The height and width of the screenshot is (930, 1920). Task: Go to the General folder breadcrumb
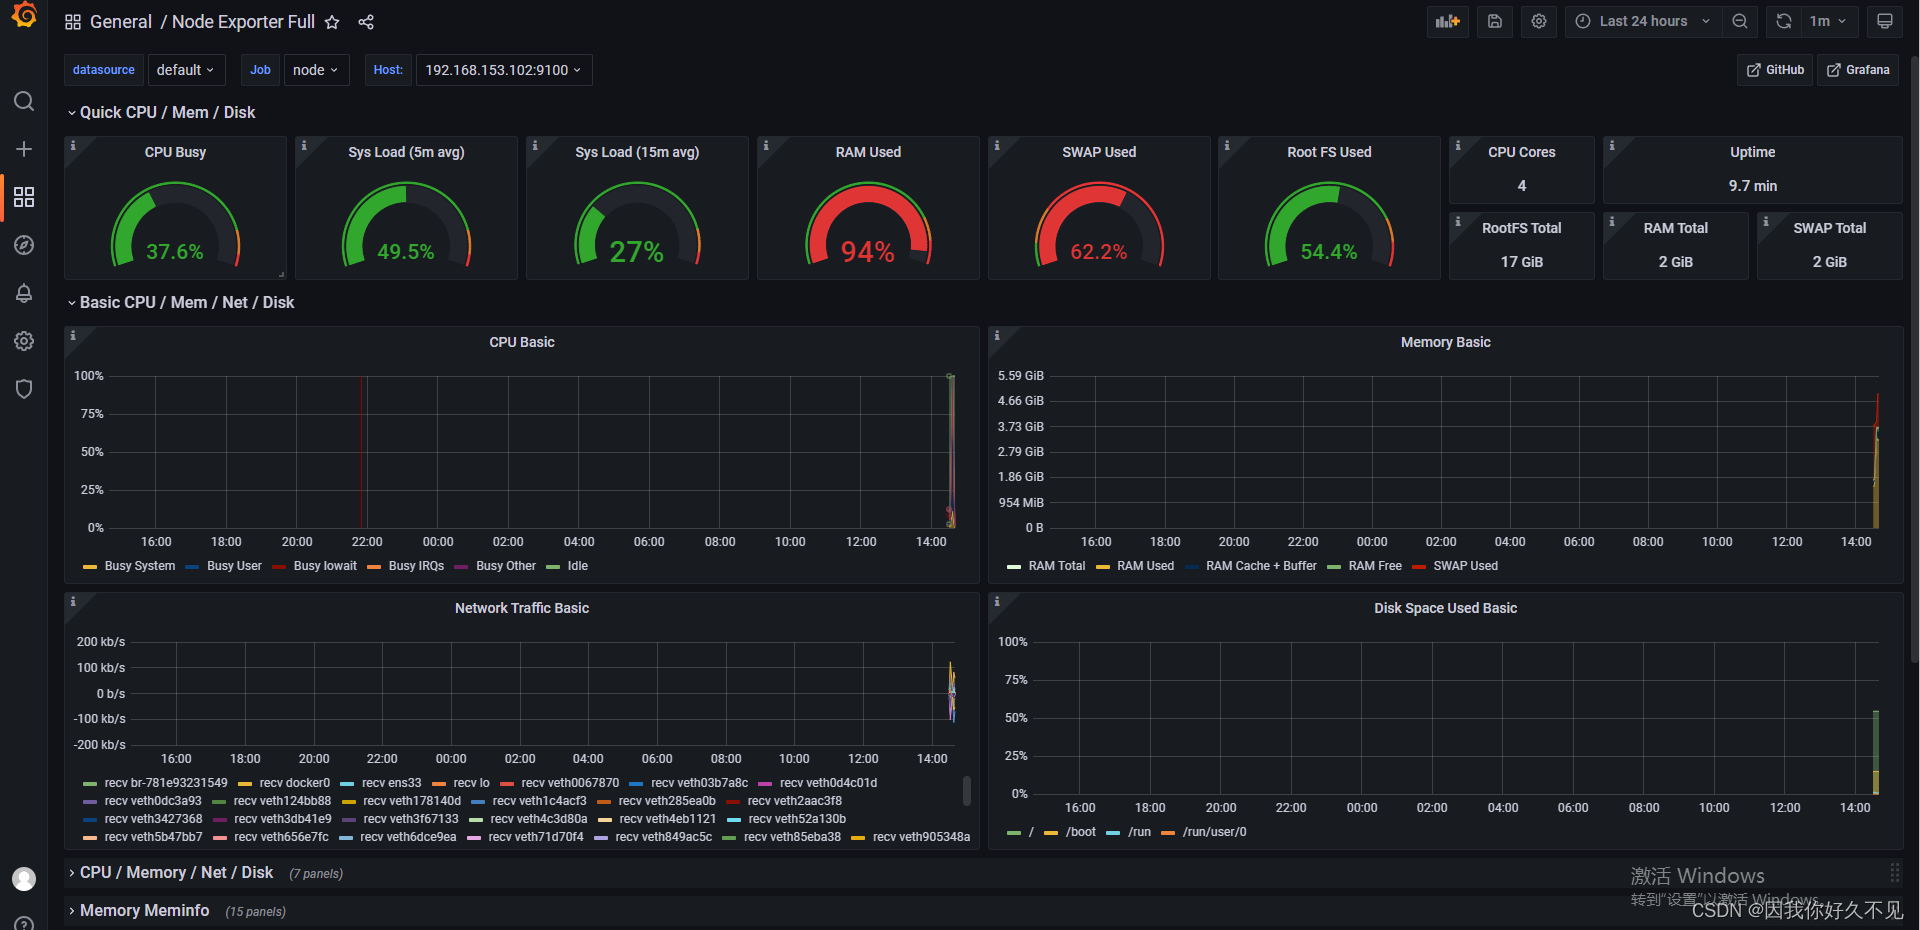(x=121, y=22)
